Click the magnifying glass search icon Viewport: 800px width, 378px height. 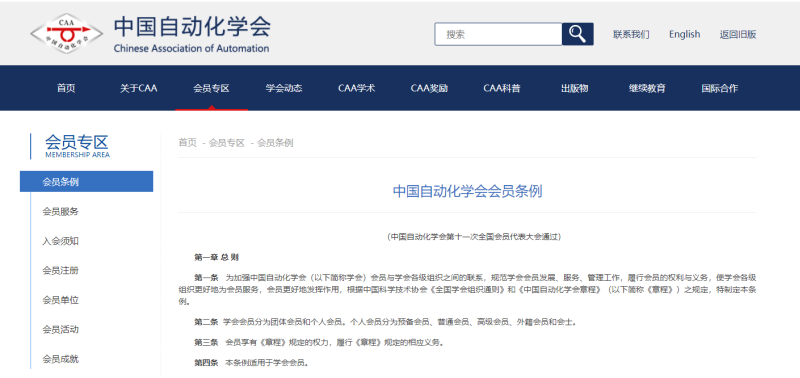pos(578,34)
